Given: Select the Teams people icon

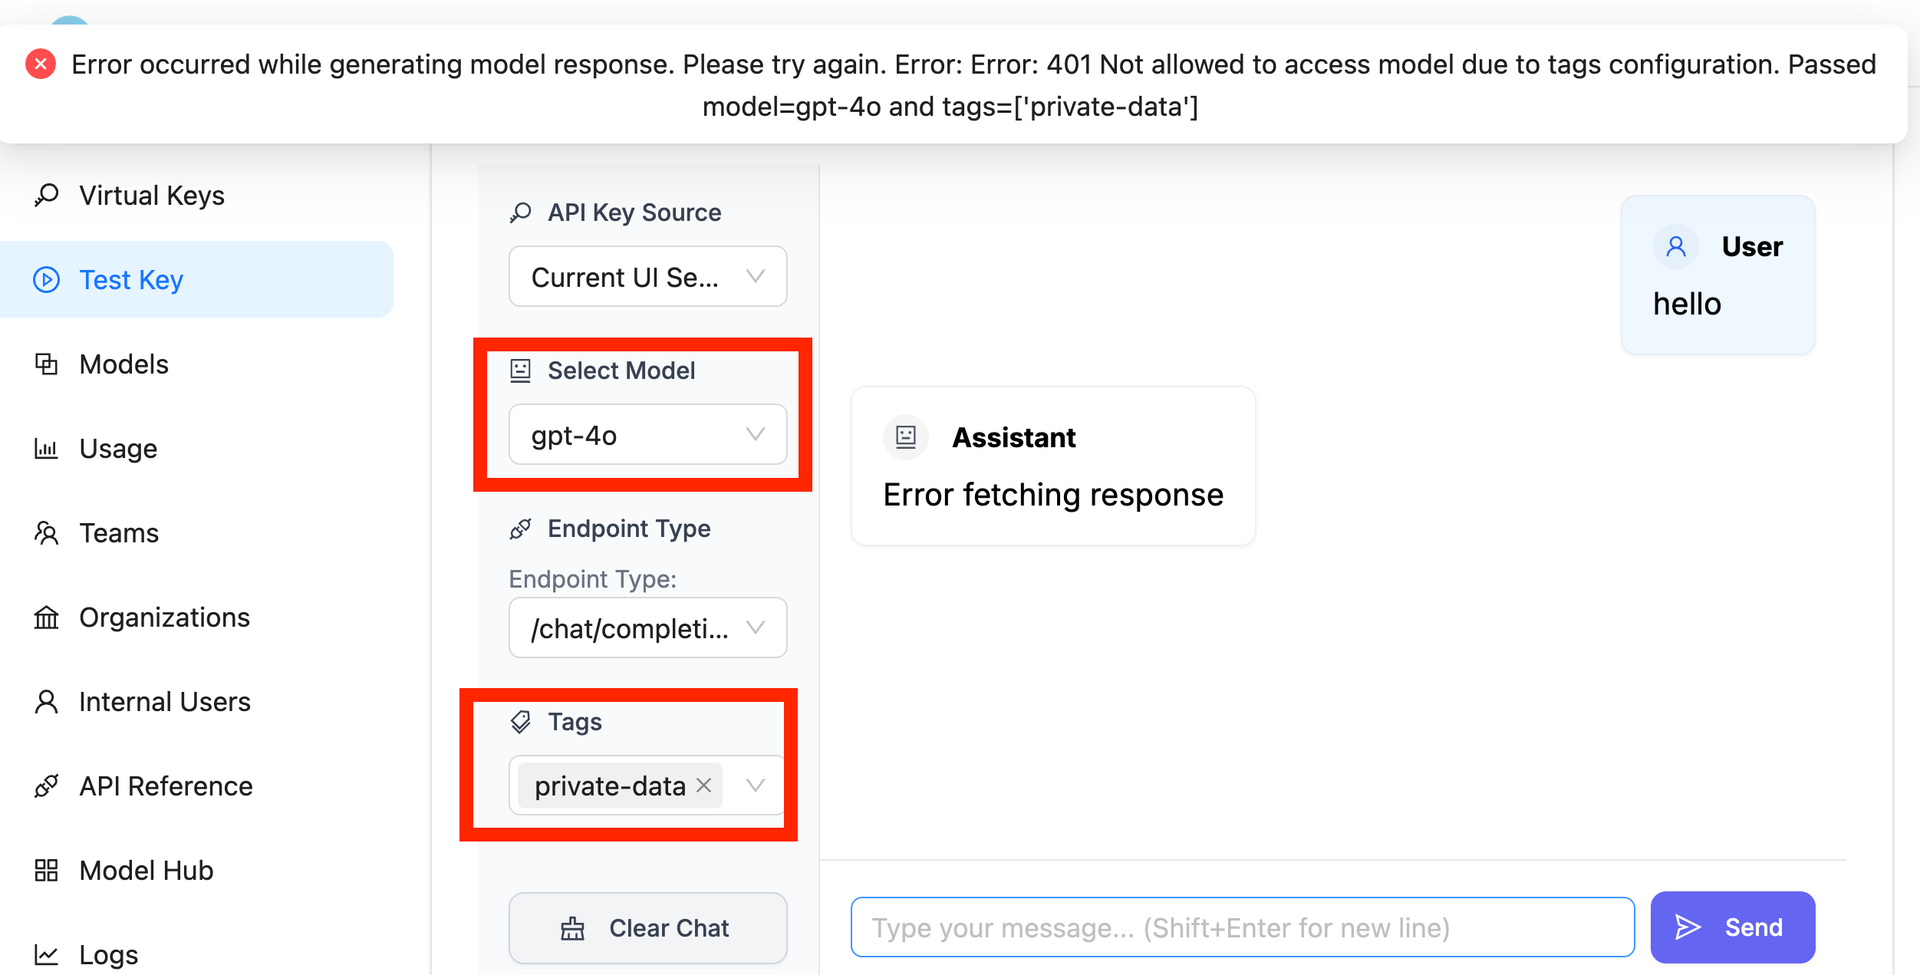Looking at the screenshot, I should [47, 532].
